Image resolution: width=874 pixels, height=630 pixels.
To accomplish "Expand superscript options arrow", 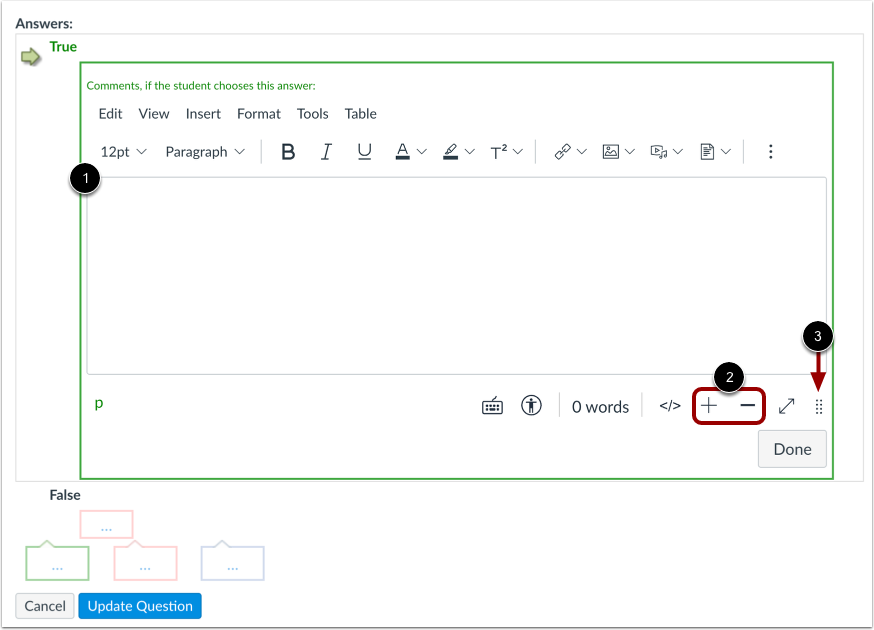I will (518, 152).
